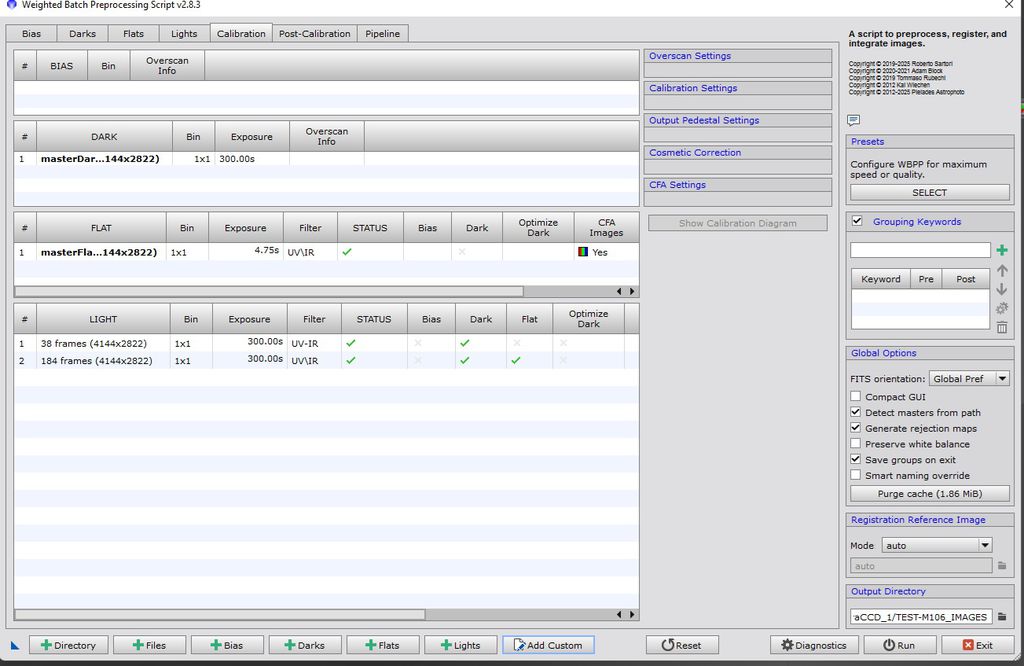This screenshot has width=1024, height=666.
Task: Move keyword down with arrow icon
Action: tap(1002, 289)
